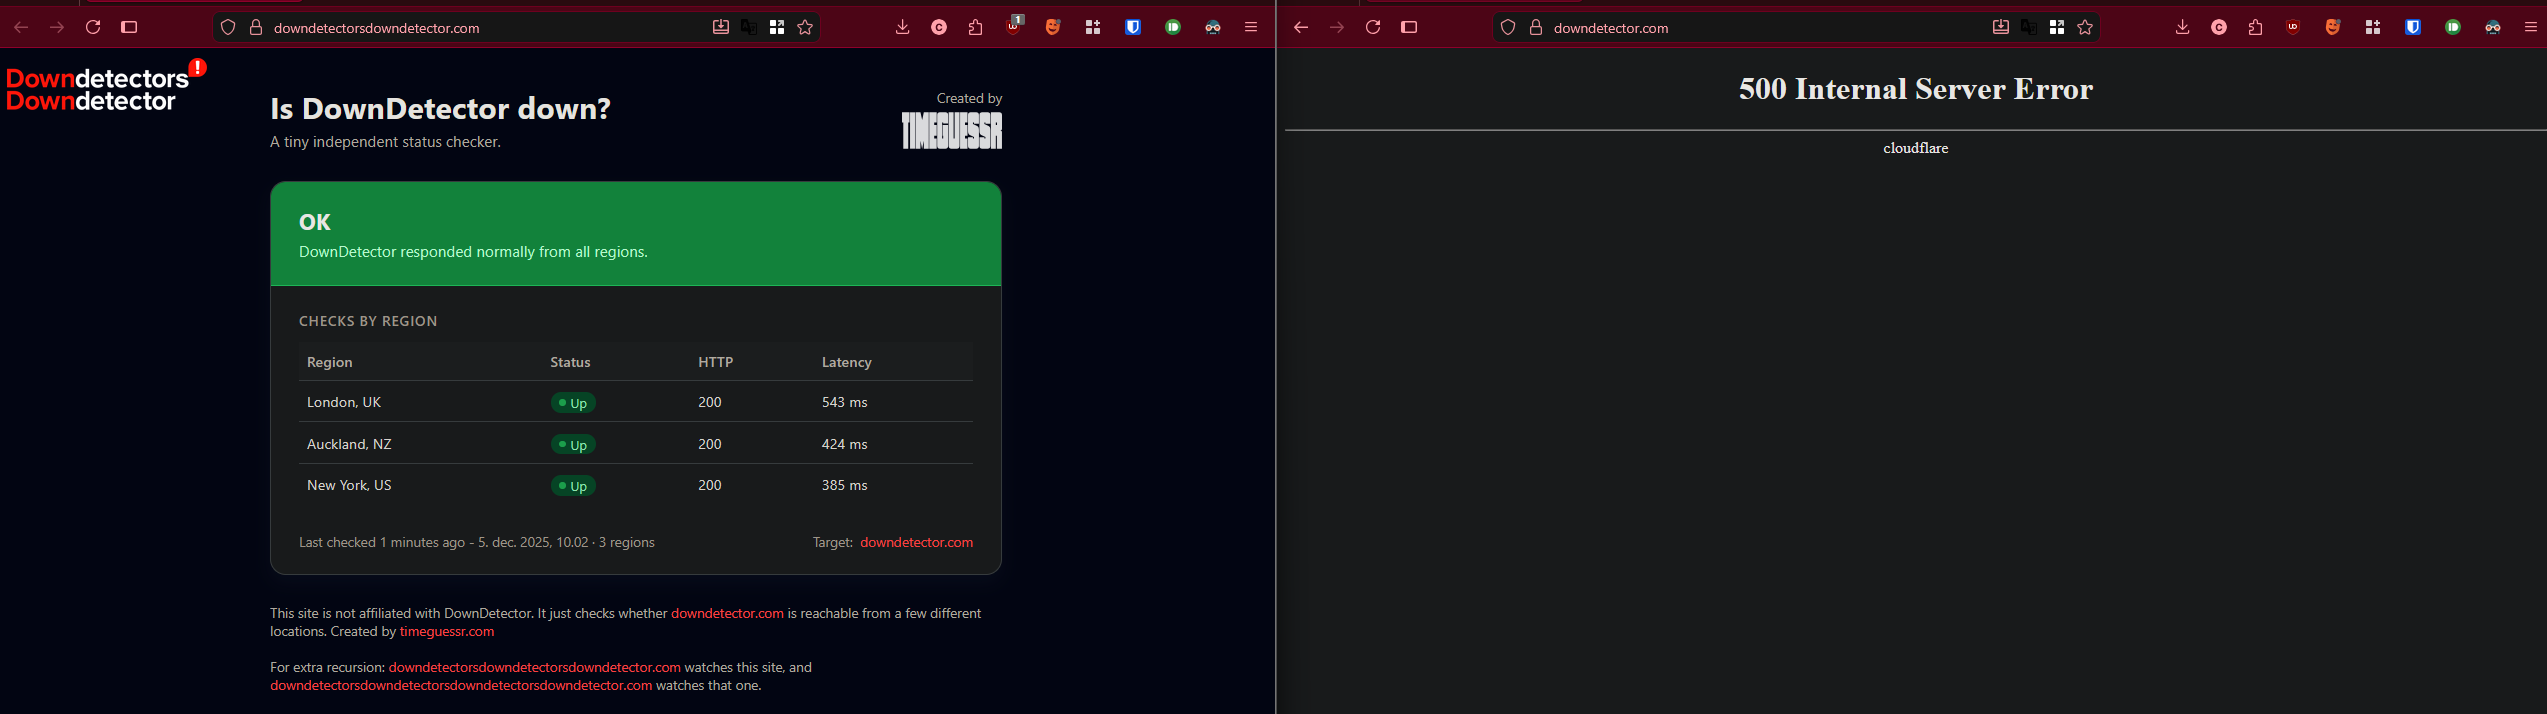The image size is (2547, 714).
Task: Open uBlock Origin extension in left browser
Action: (1014, 27)
